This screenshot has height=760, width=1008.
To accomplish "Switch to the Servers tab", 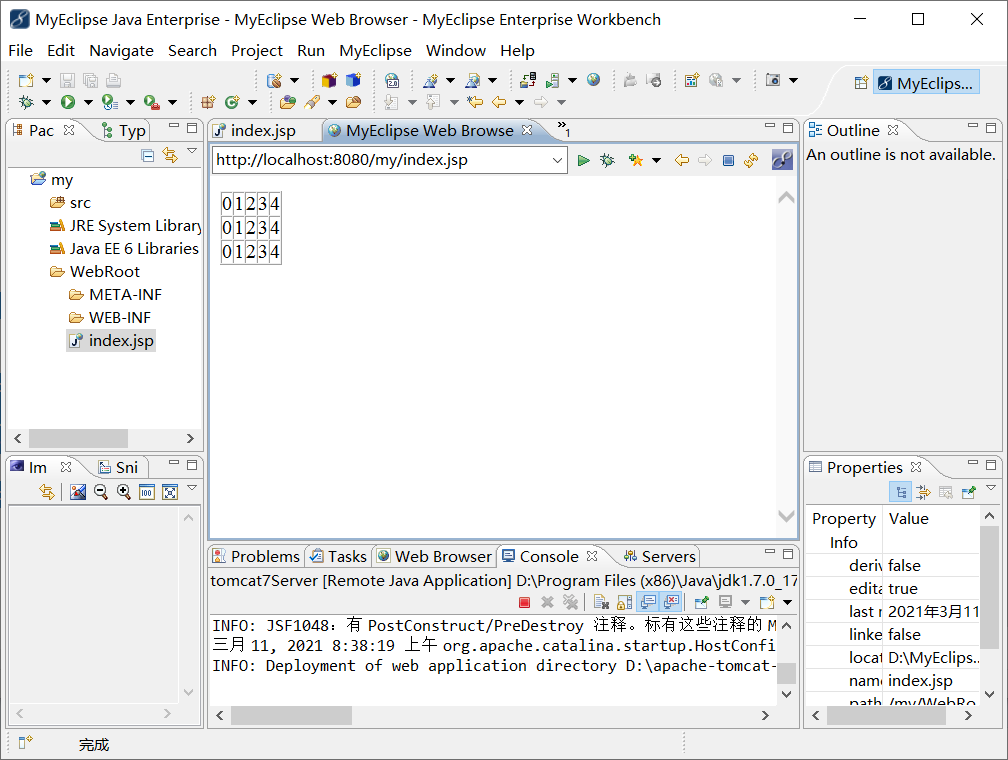I will (660, 556).
